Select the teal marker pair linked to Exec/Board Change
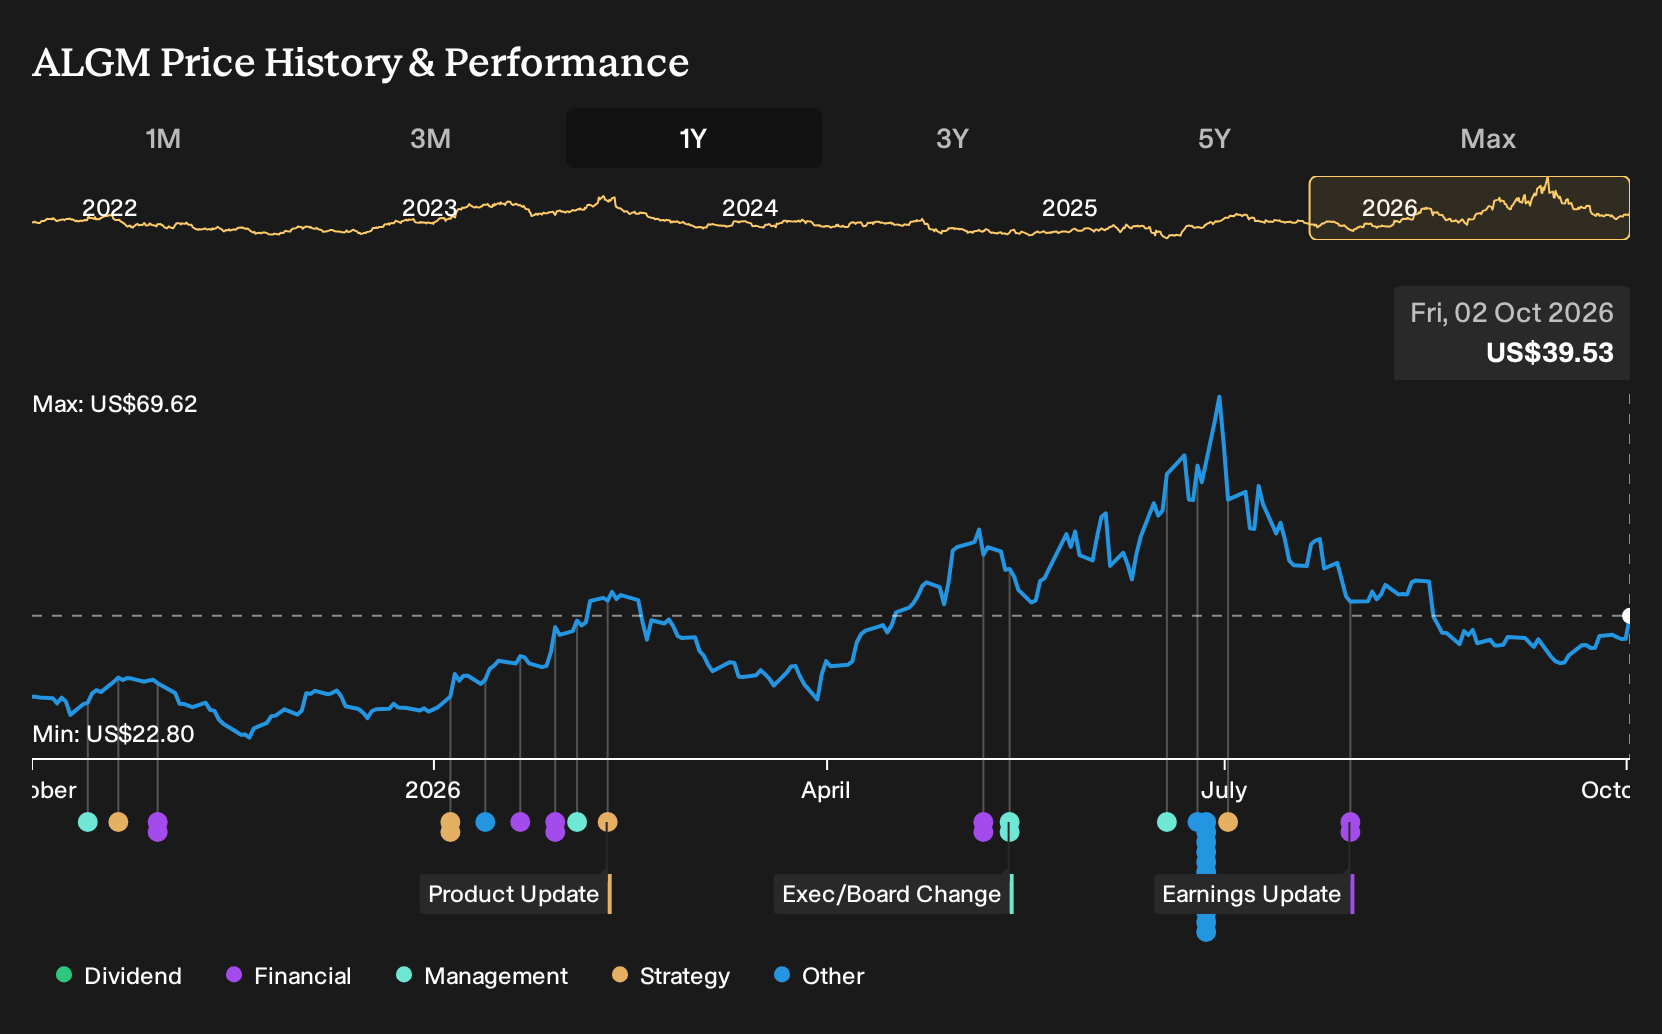 coord(1009,826)
